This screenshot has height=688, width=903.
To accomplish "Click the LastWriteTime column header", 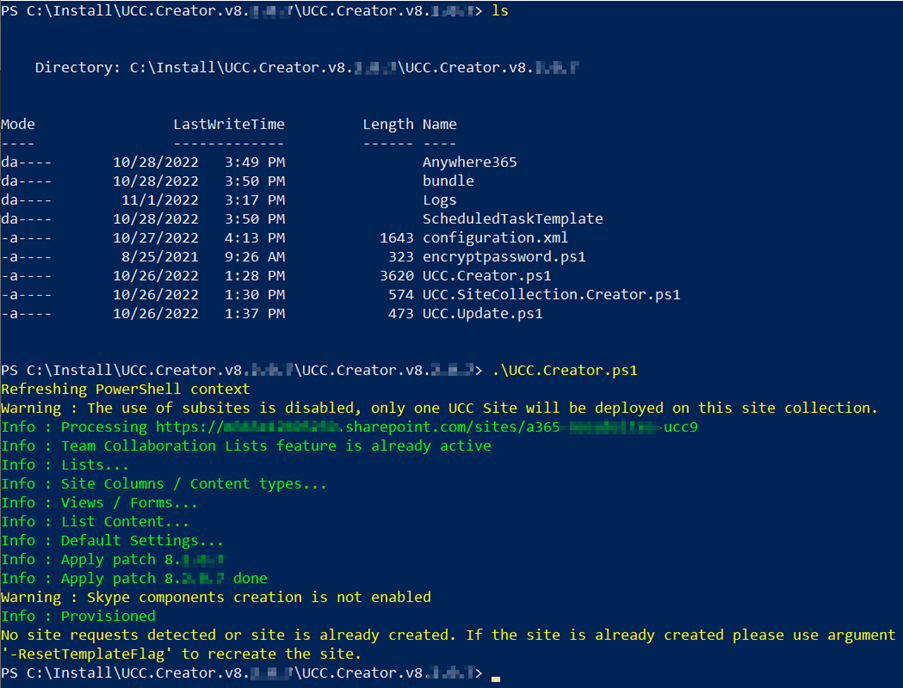I will [229, 124].
